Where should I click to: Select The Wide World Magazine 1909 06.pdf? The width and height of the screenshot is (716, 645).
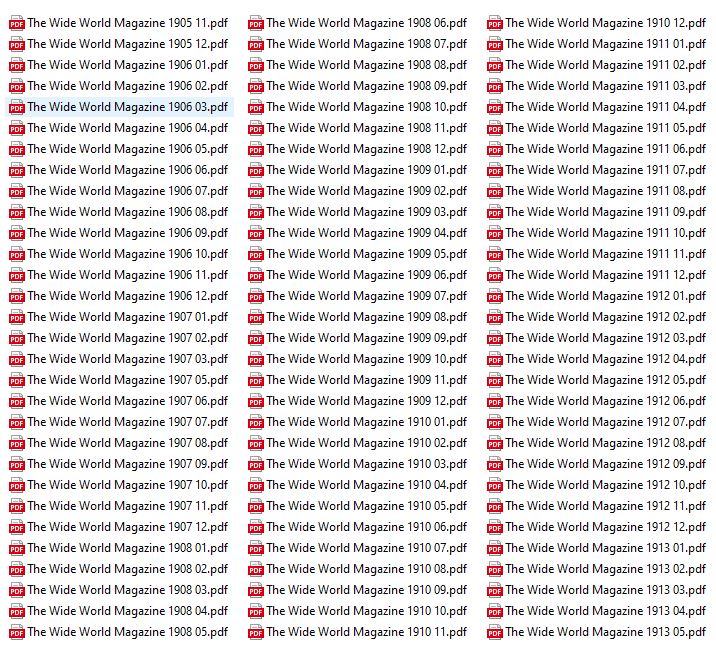coord(366,274)
